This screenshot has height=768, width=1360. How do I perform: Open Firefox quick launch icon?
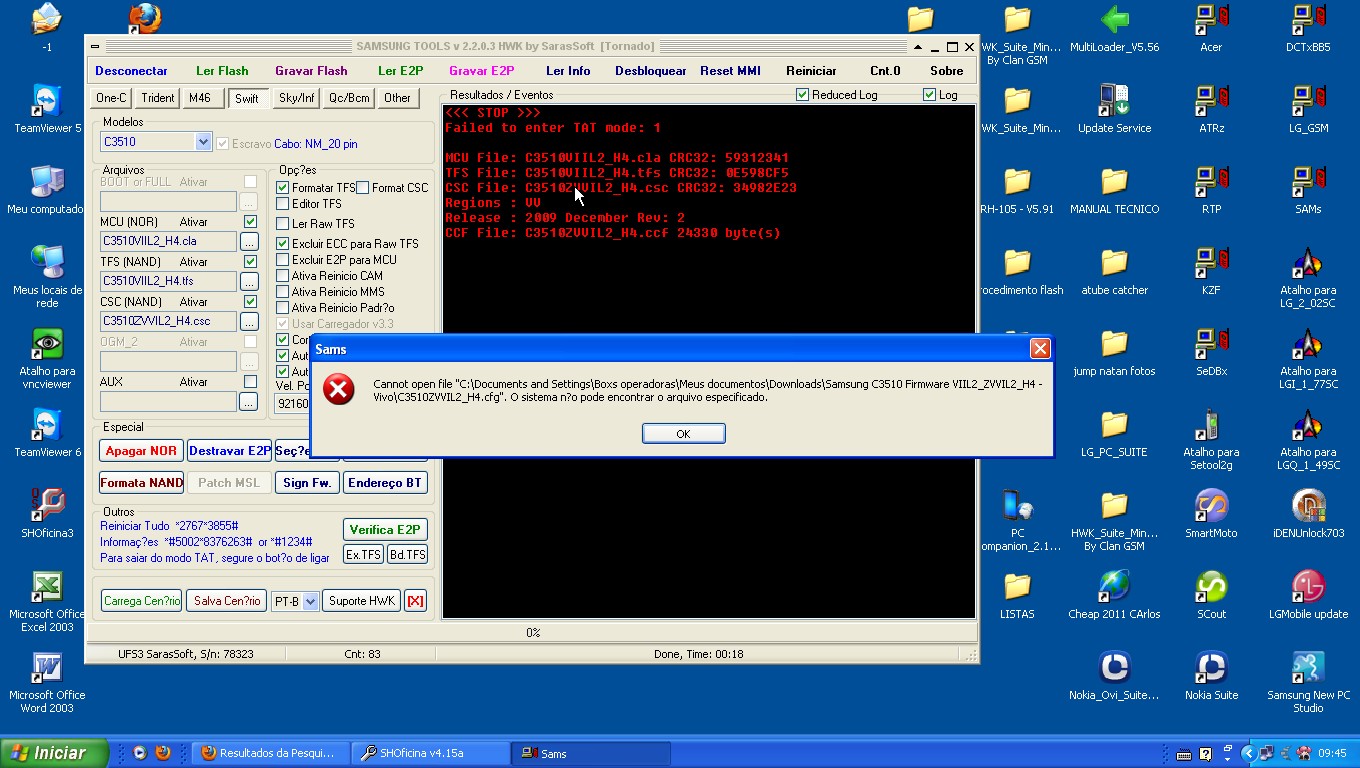[x=162, y=753]
